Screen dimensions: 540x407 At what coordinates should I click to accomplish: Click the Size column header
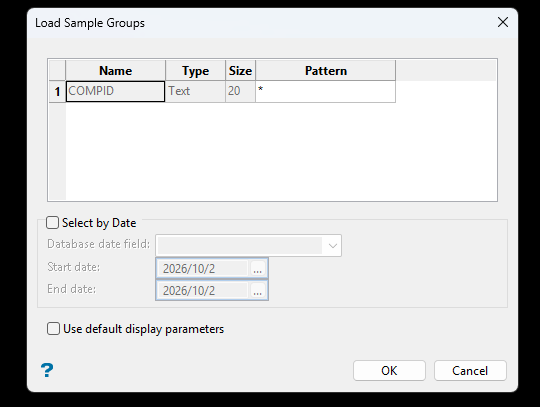(240, 71)
